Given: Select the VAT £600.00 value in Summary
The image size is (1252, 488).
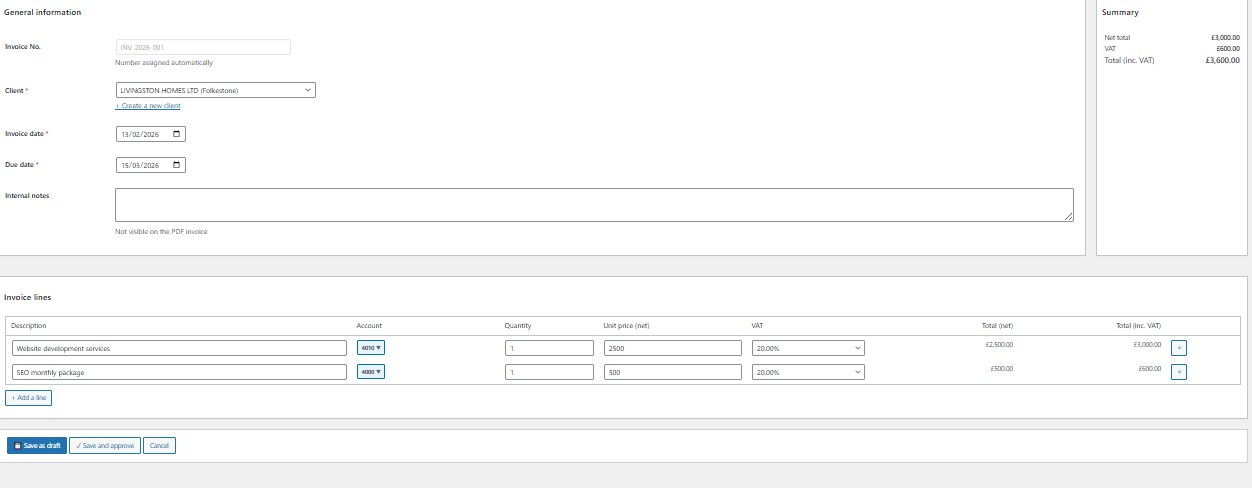Looking at the screenshot, I should coord(1228,48).
